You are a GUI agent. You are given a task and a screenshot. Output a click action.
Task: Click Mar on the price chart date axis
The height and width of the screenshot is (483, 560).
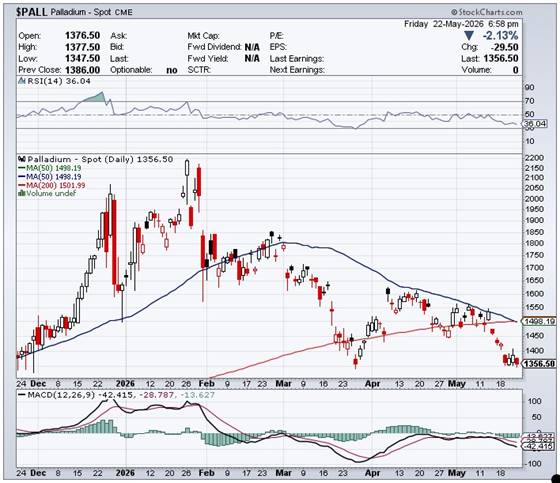(x=284, y=384)
